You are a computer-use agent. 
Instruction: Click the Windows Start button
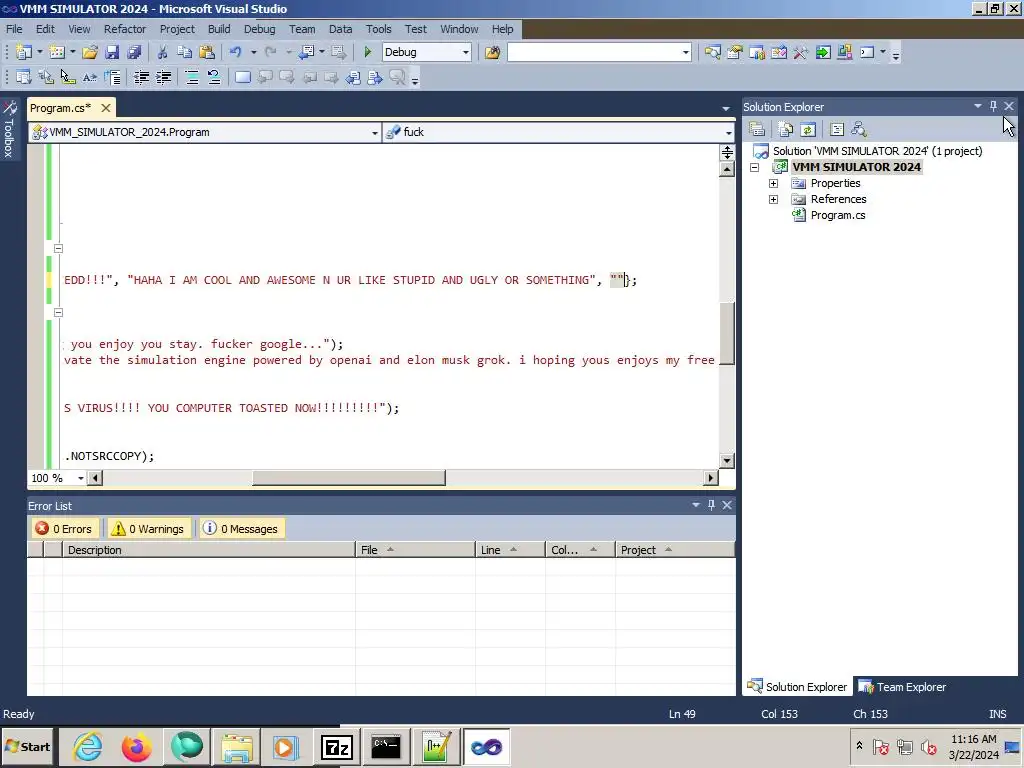click(x=27, y=747)
